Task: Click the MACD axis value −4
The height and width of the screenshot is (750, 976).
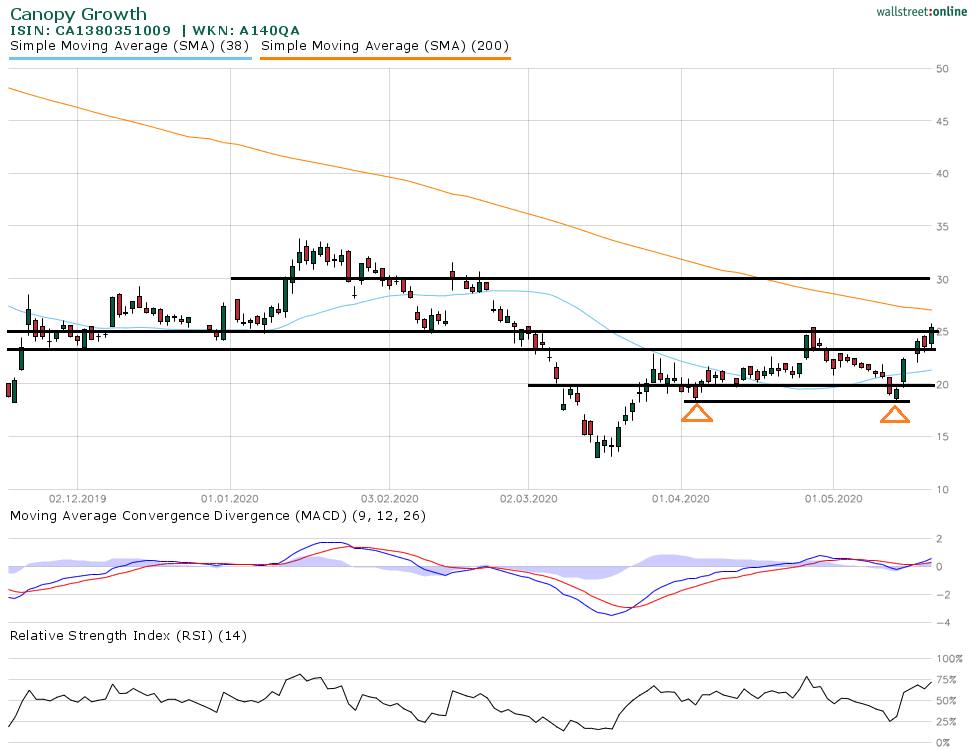Action: coord(942,622)
